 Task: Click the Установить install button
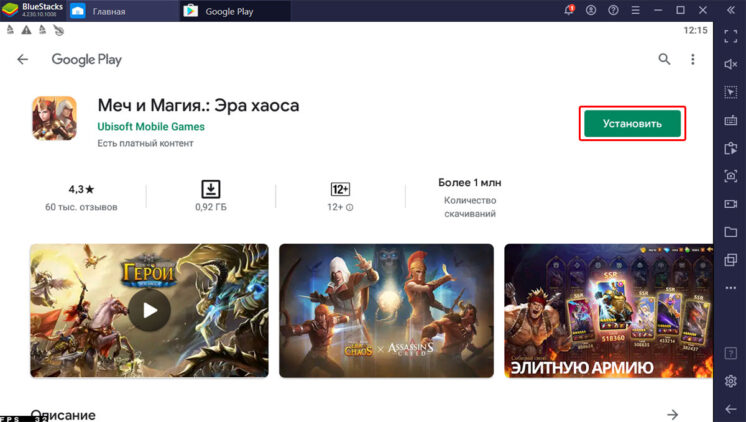[632, 124]
